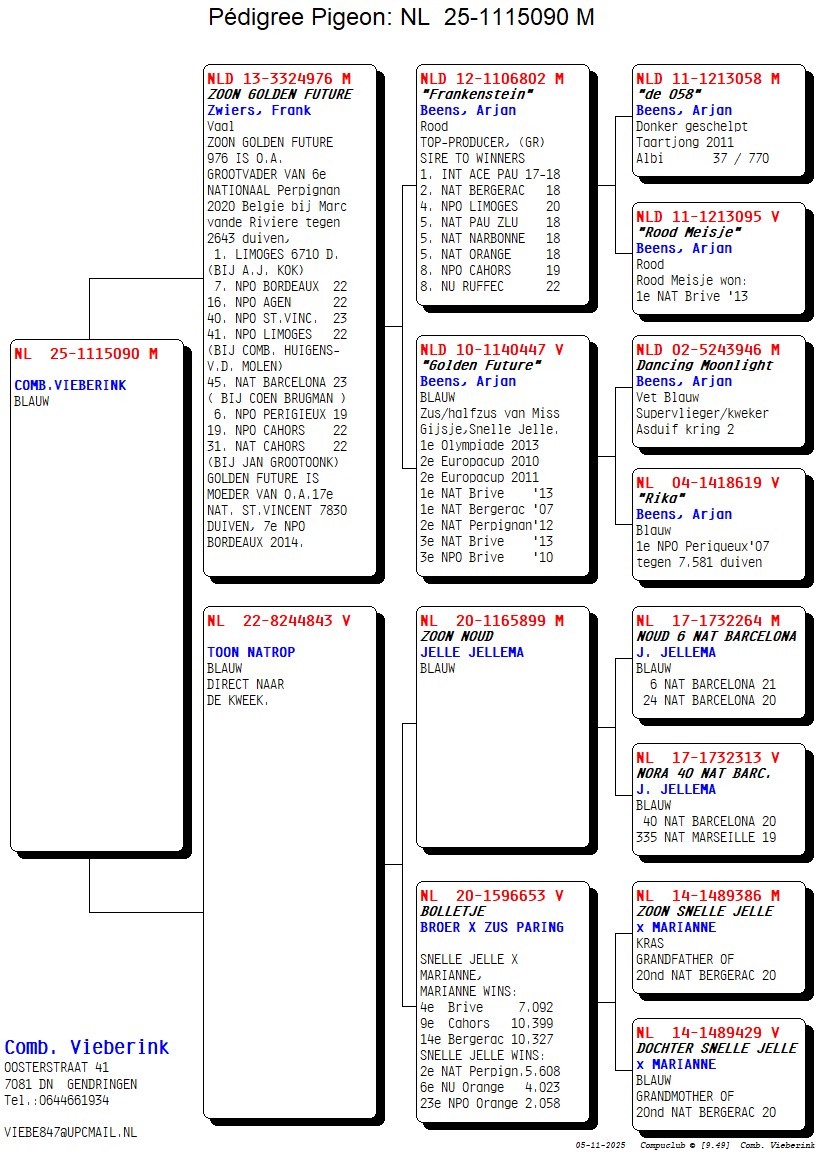816x1172 pixels.
Task: Select "Rood Meisje" pigeon name
Action: [689, 232]
